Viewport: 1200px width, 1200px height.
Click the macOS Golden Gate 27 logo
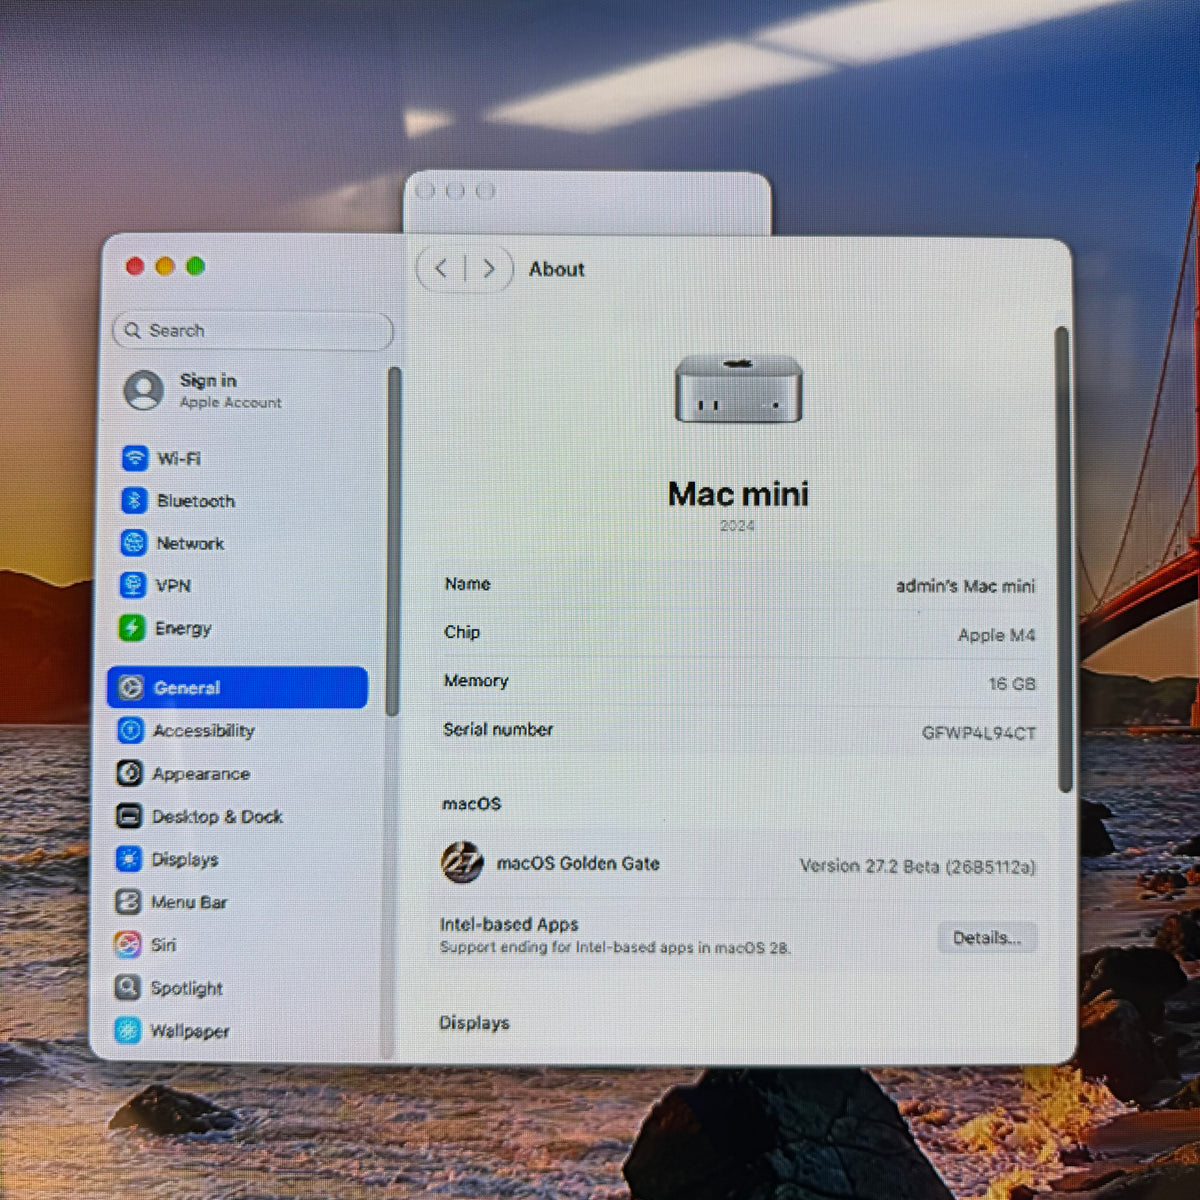point(462,862)
